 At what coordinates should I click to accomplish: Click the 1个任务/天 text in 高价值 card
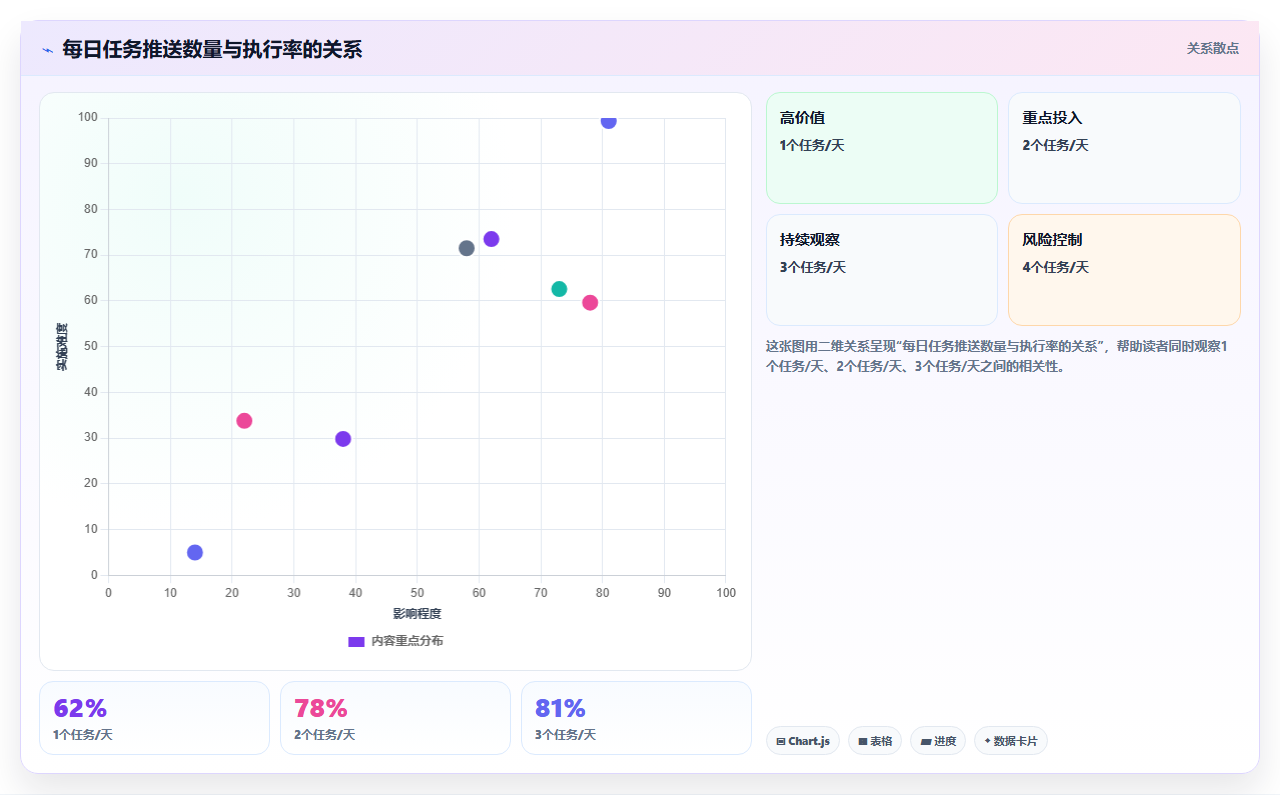(812, 146)
